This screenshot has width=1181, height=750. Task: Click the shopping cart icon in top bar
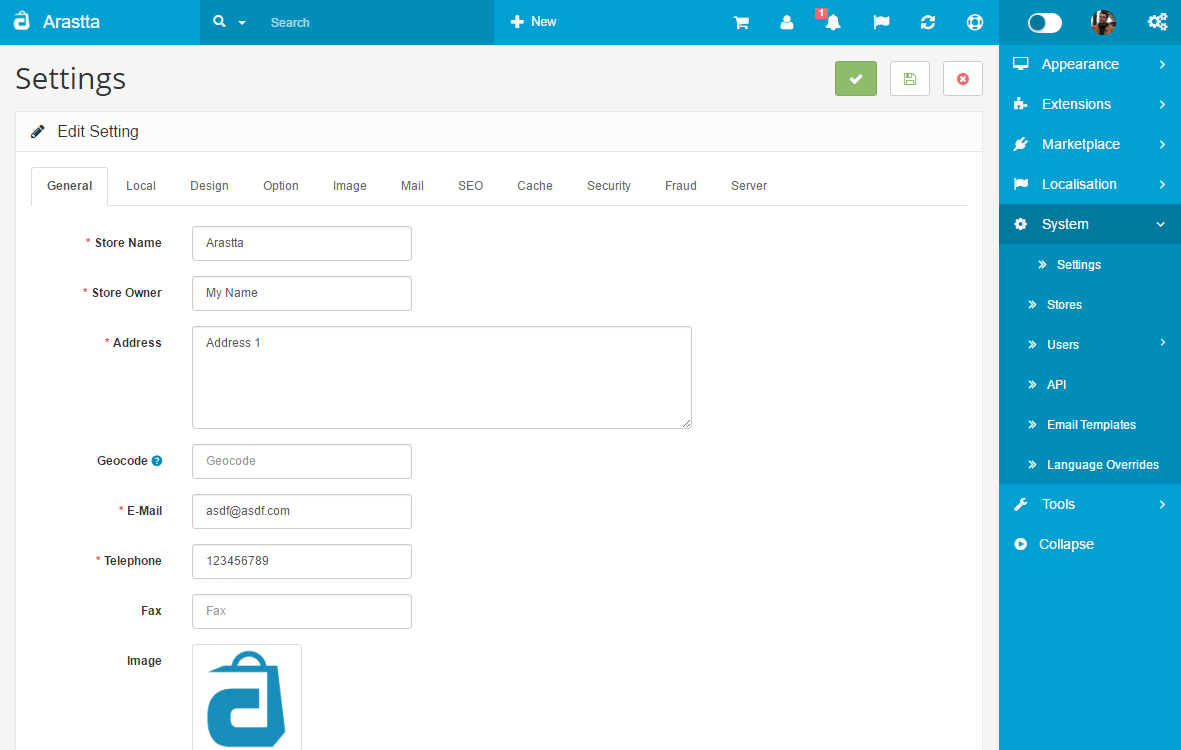pyautogui.click(x=741, y=22)
